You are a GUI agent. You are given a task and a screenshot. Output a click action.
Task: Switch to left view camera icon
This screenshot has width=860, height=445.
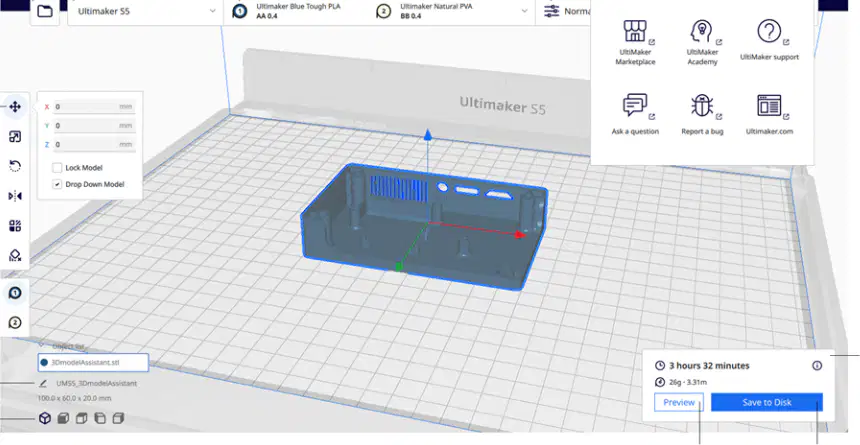pyautogui.click(x=100, y=418)
